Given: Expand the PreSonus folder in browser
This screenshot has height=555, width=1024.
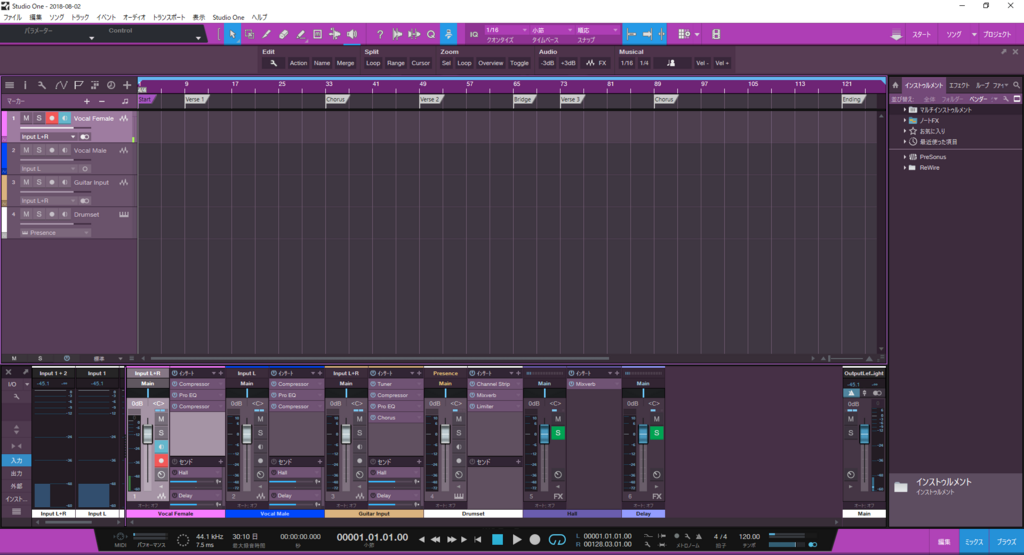Looking at the screenshot, I should tap(904, 157).
